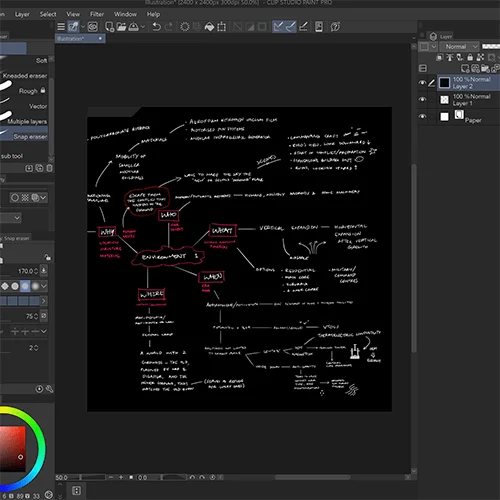Toggle the lock icon above brush size
This screenshot has width=500, height=500.
pyautogui.click(x=47, y=257)
